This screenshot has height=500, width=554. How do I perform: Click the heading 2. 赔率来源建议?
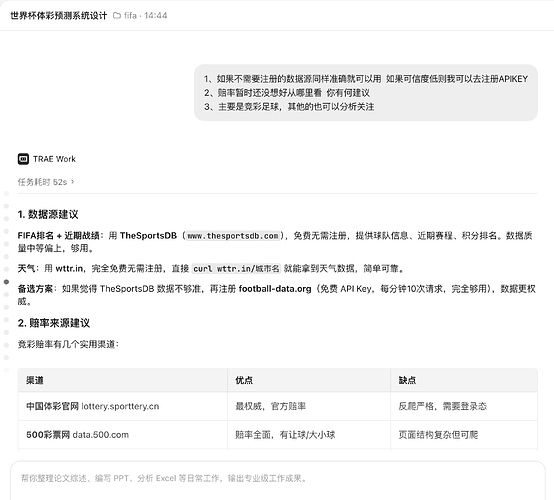(x=54, y=323)
